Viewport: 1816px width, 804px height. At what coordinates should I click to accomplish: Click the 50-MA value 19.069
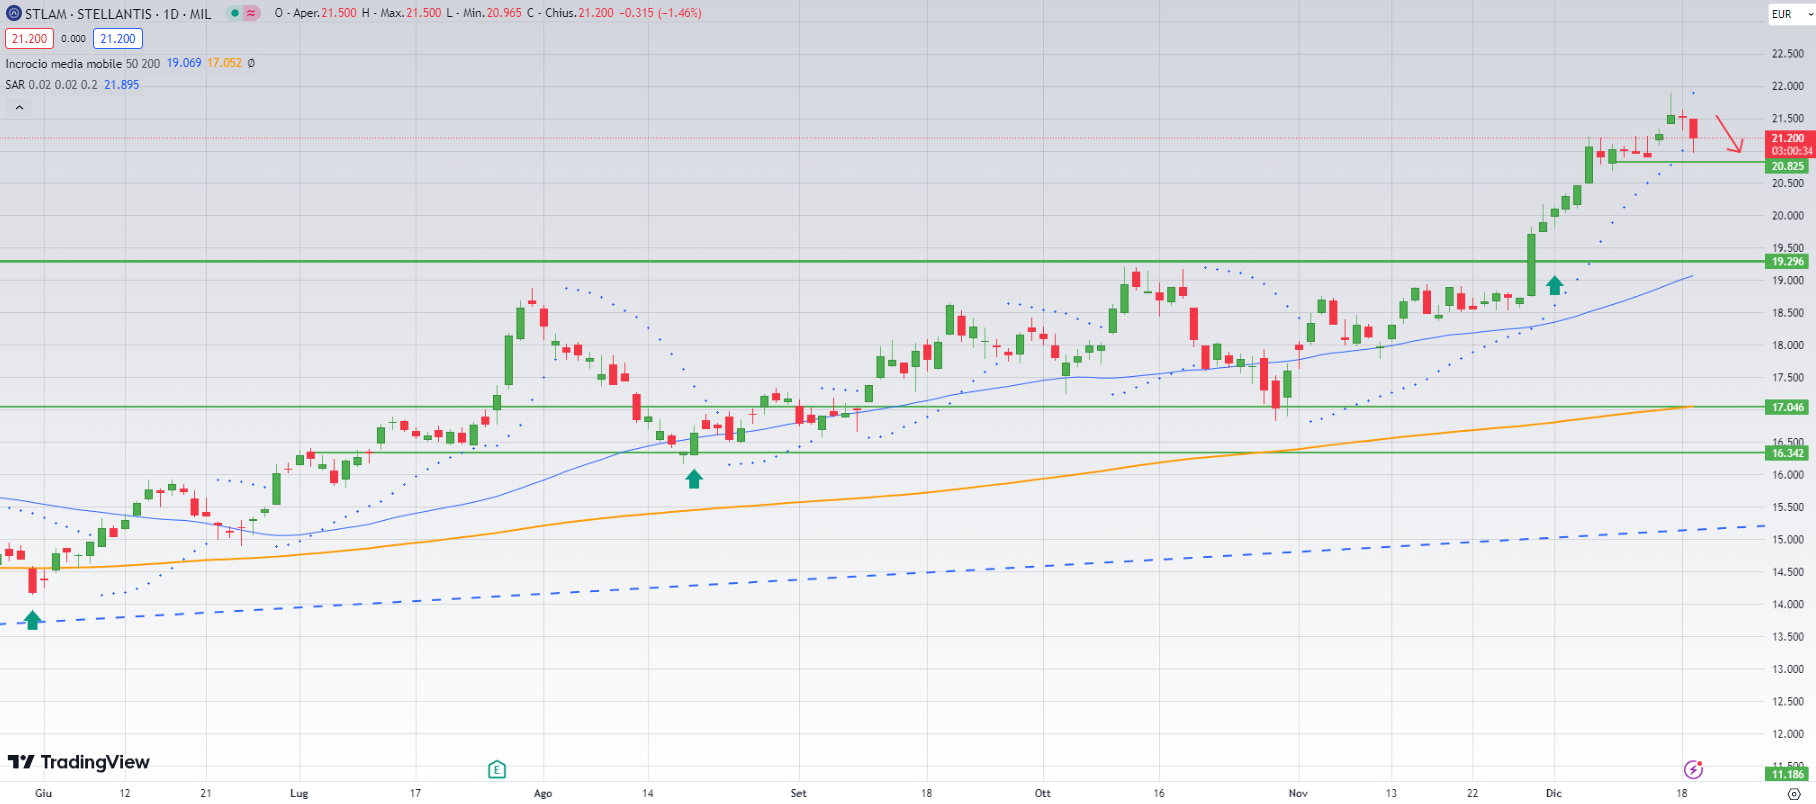184,63
